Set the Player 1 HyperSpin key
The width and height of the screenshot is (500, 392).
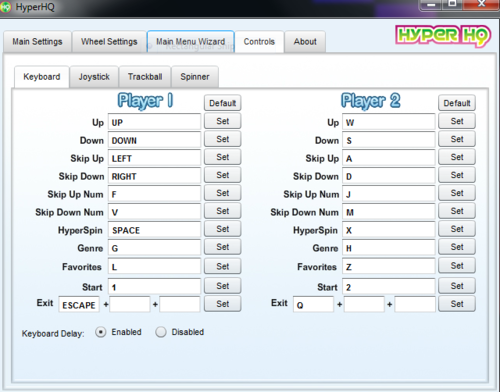pyautogui.click(x=222, y=229)
